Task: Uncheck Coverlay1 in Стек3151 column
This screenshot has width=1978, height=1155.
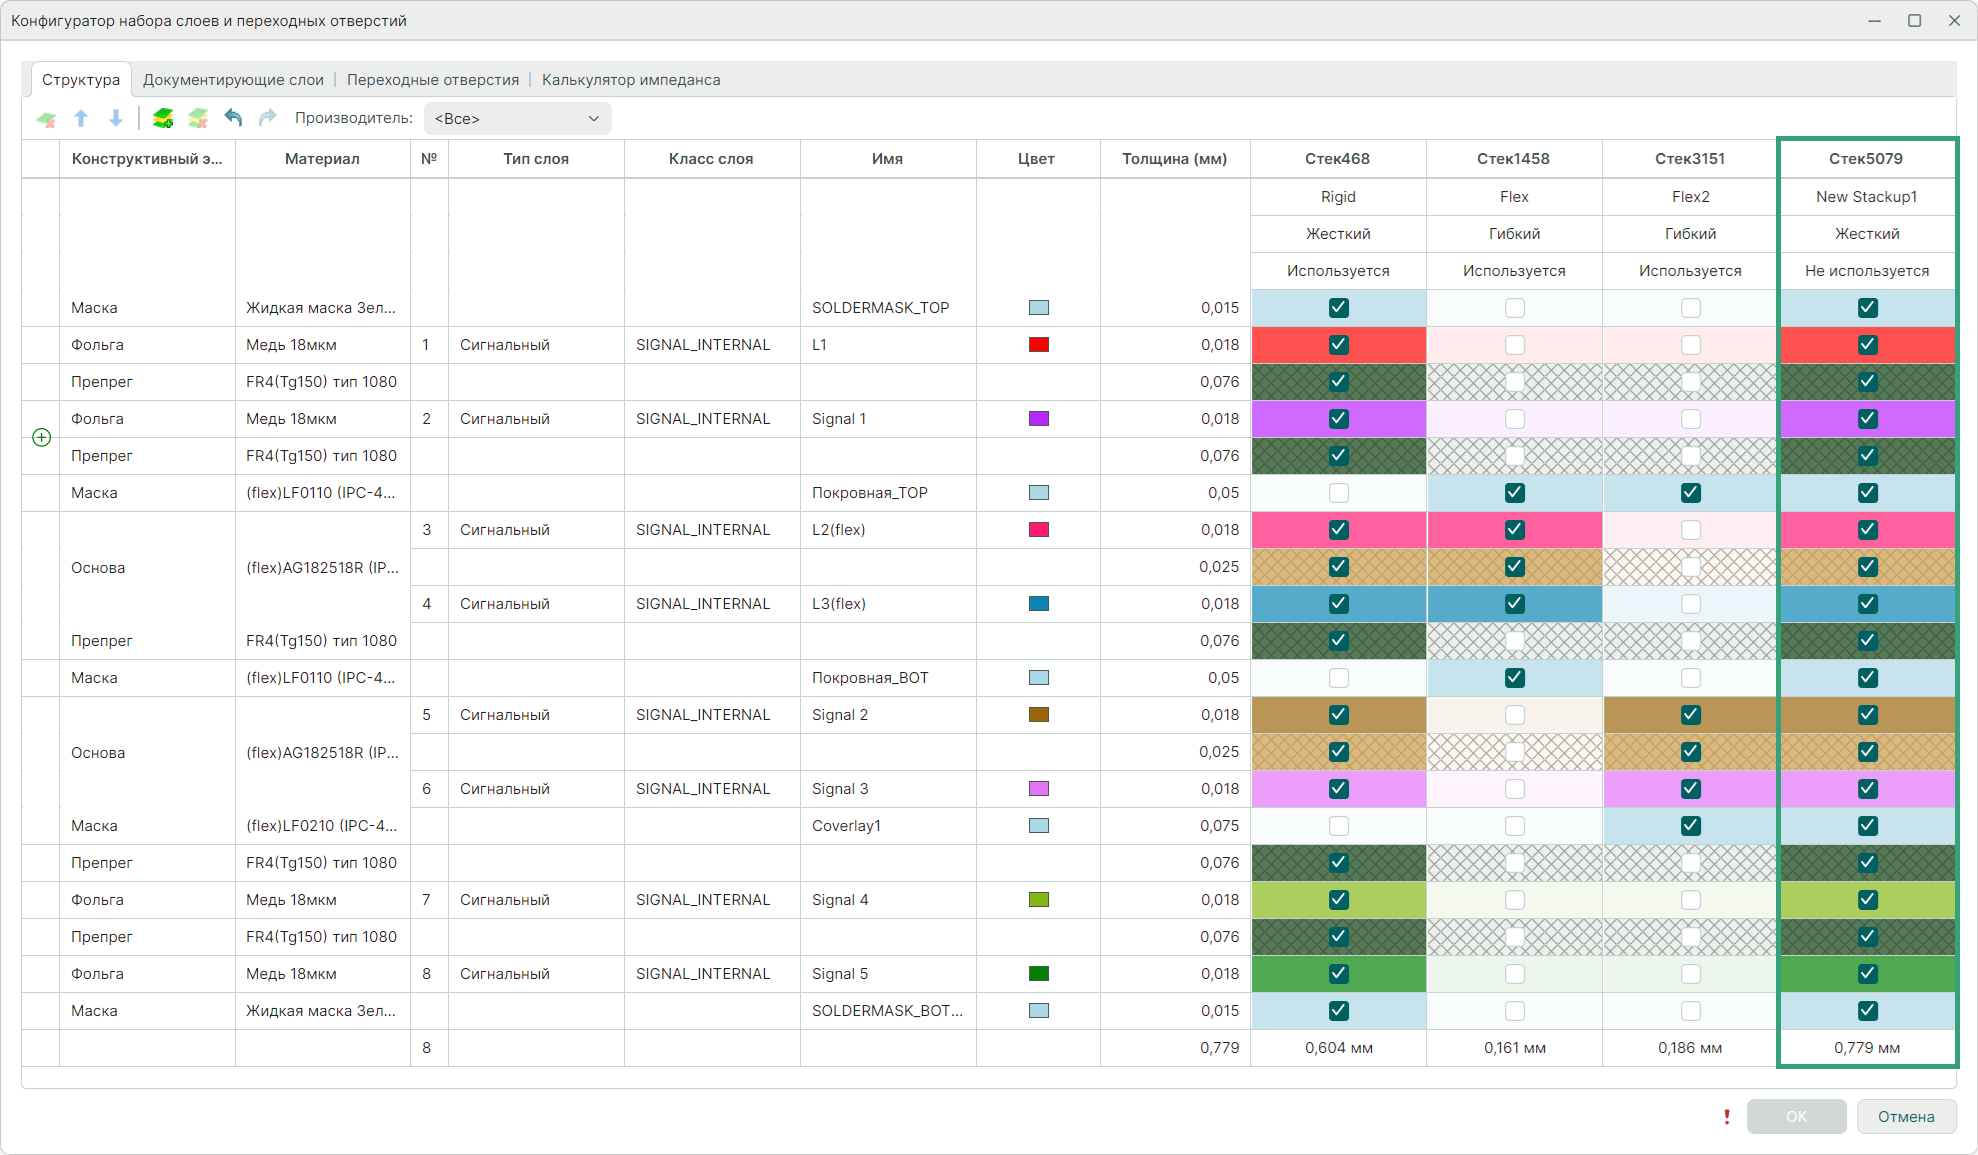Action: coord(1690,826)
